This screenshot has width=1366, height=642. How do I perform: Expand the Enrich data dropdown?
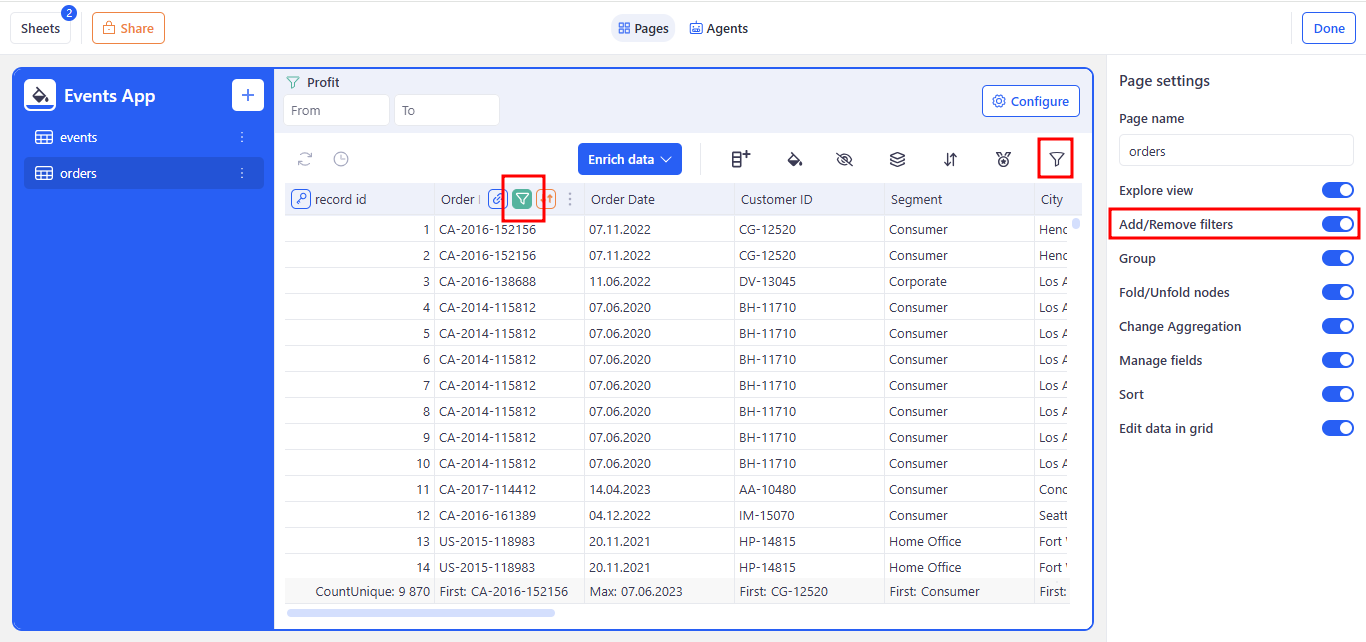(x=629, y=159)
